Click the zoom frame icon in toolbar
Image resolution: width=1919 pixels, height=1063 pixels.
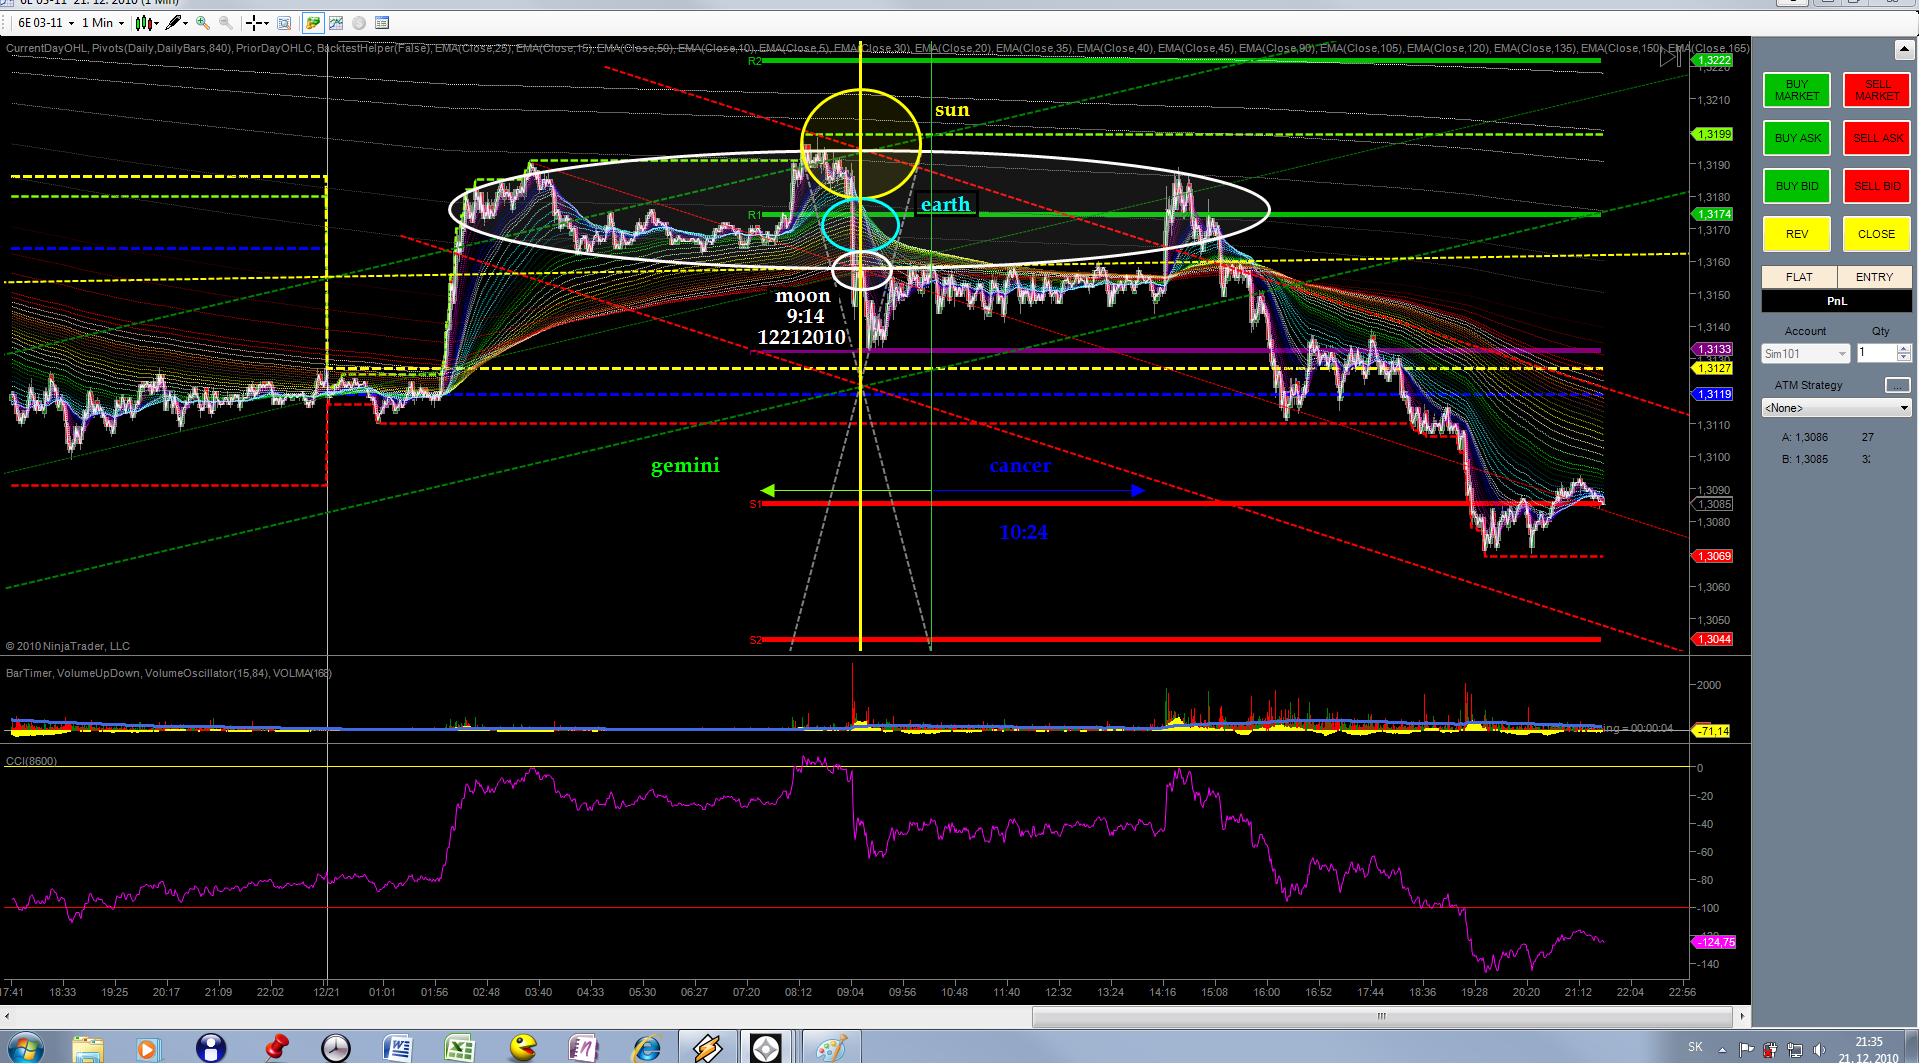[x=284, y=23]
